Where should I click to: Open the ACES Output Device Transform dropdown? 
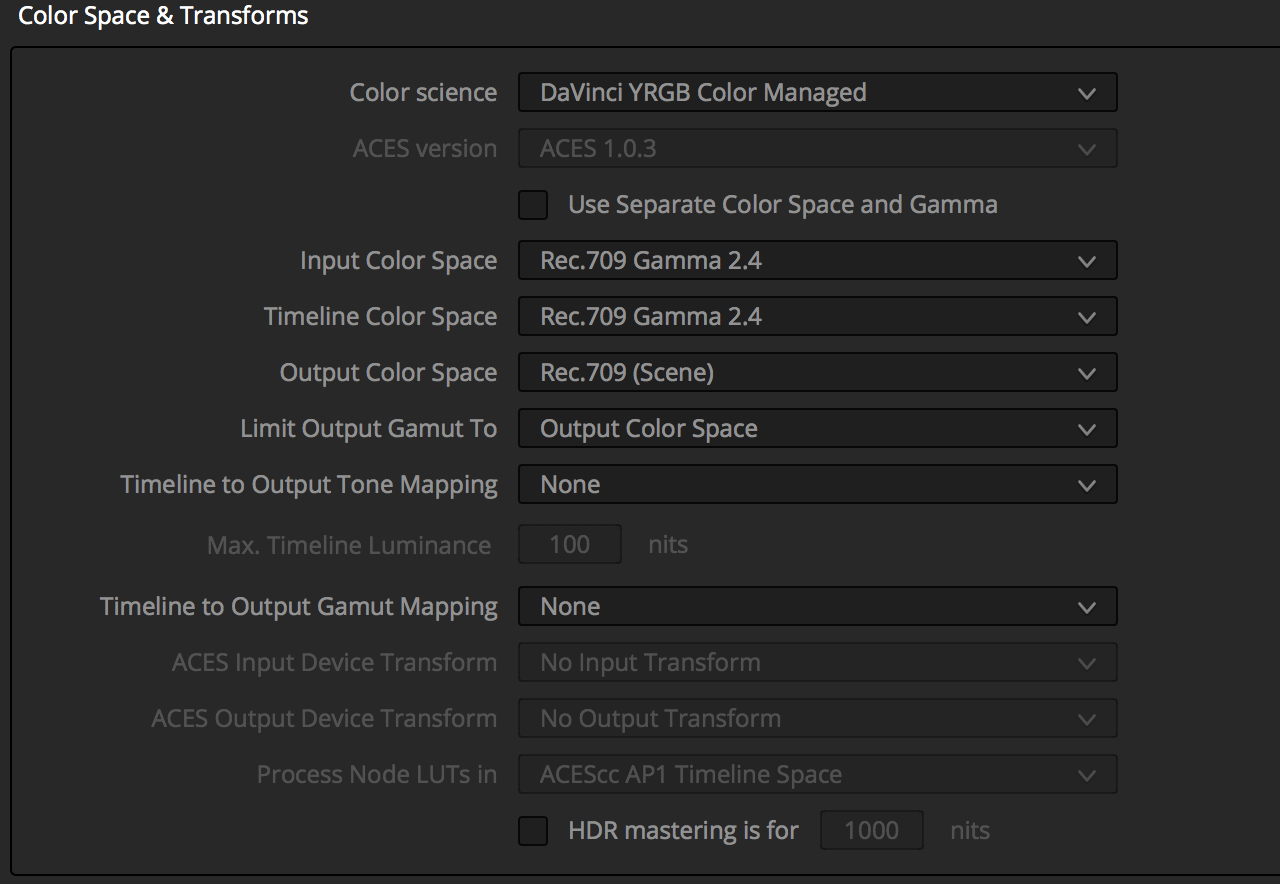[x=817, y=718]
